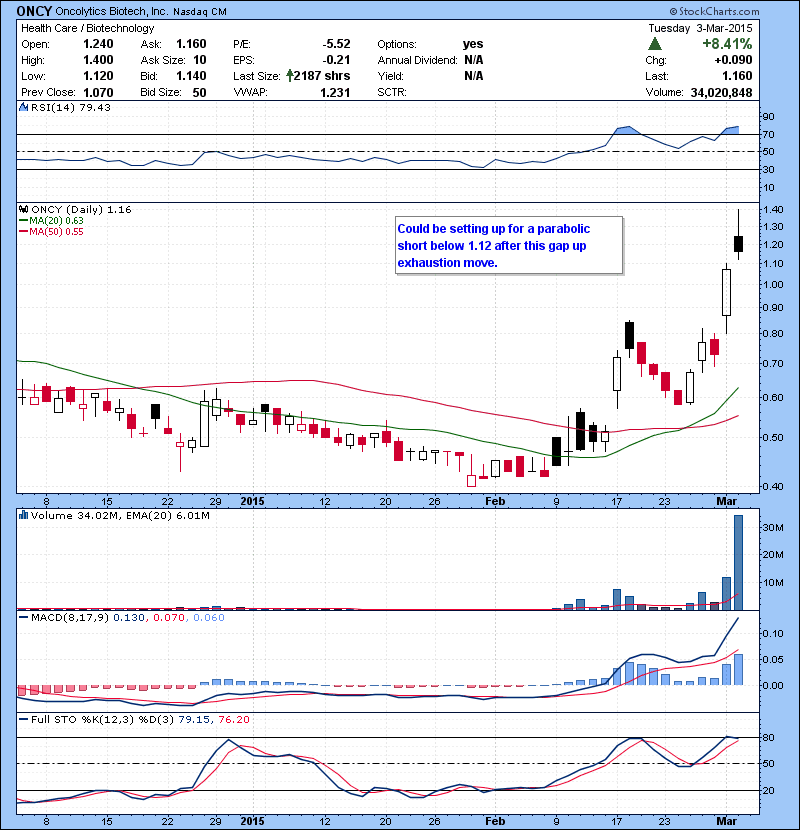
Task: Click the RSI(14) indicator icon
Action: 23,107
